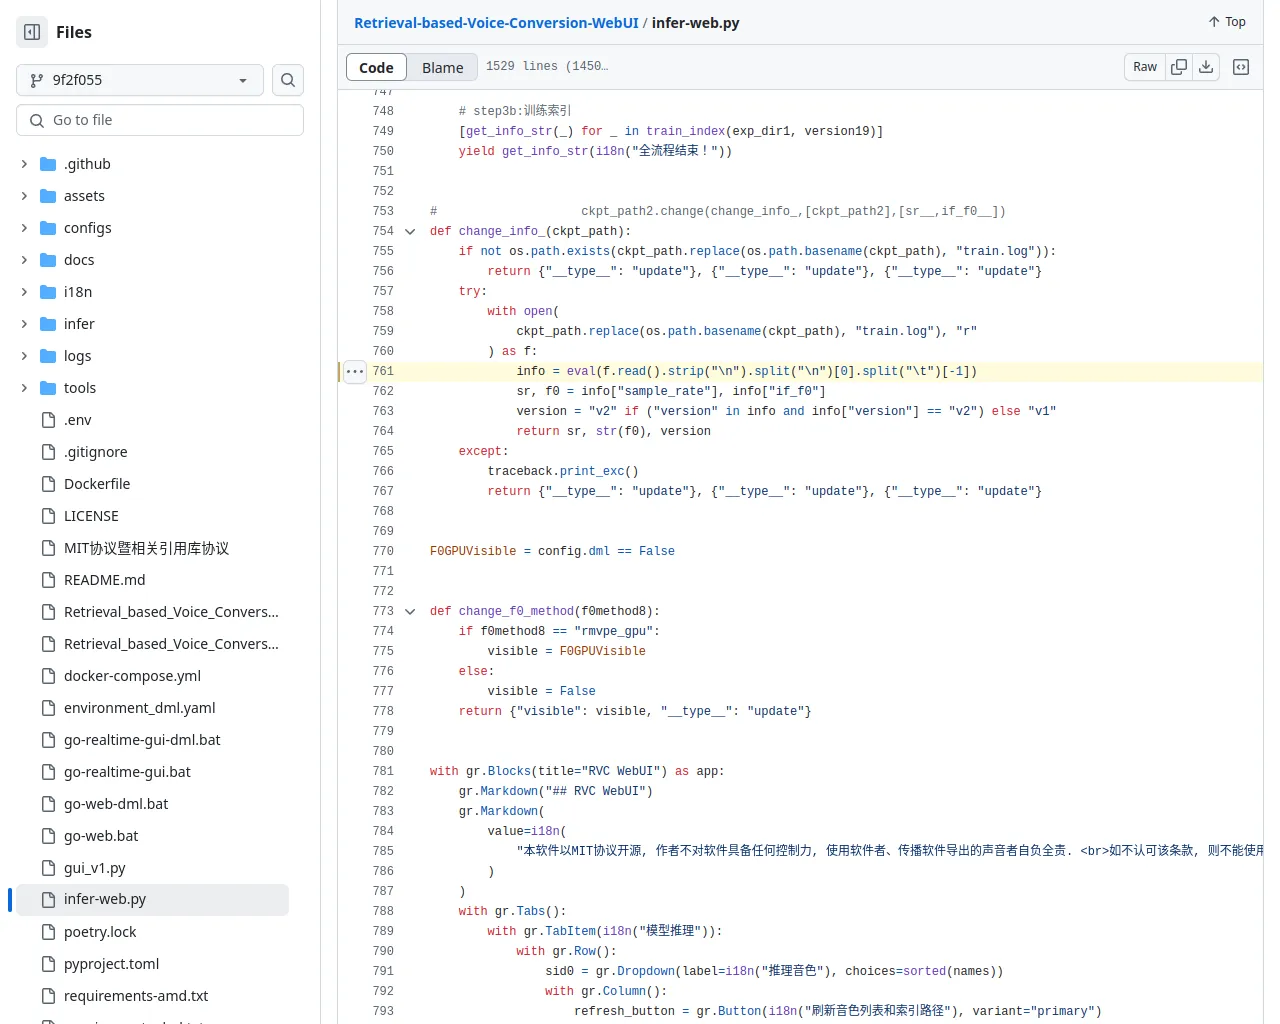The width and height of the screenshot is (1280, 1024).
Task: Open the .gitignore file
Action: point(96,452)
